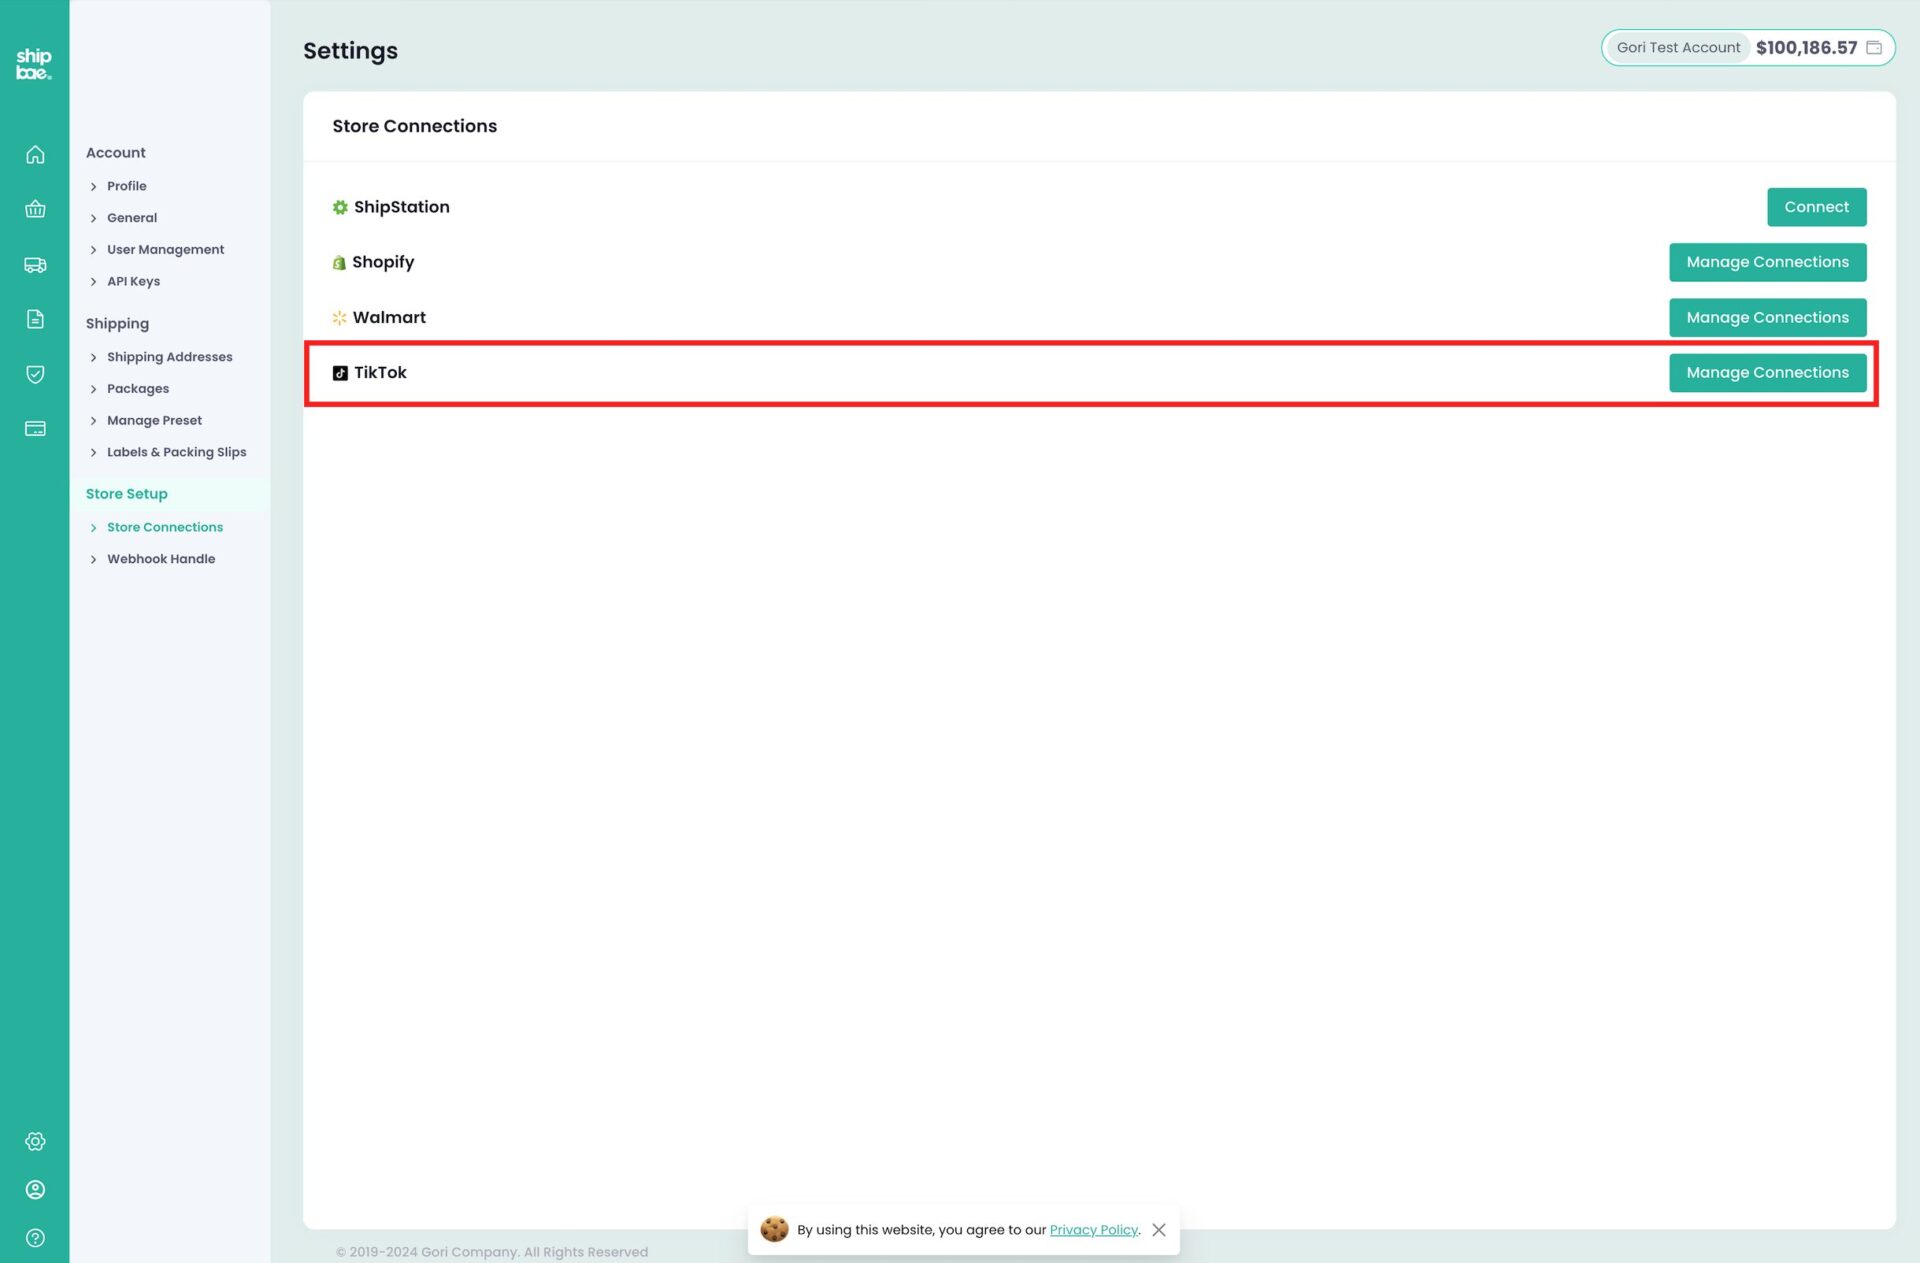Click the Account section heading
This screenshot has width=1920, height=1263.
click(x=116, y=153)
